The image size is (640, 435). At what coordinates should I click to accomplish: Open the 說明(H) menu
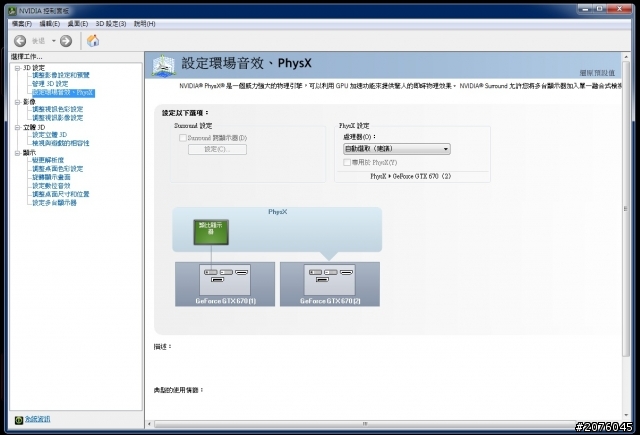click(x=144, y=24)
